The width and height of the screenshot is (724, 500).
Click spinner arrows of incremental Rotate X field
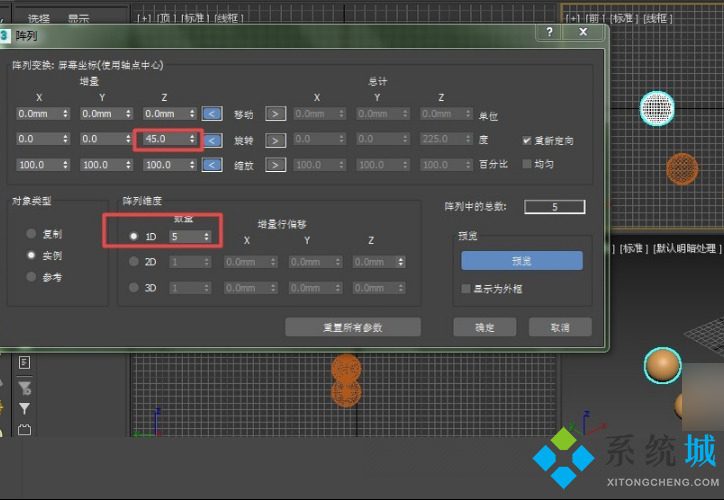66,139
